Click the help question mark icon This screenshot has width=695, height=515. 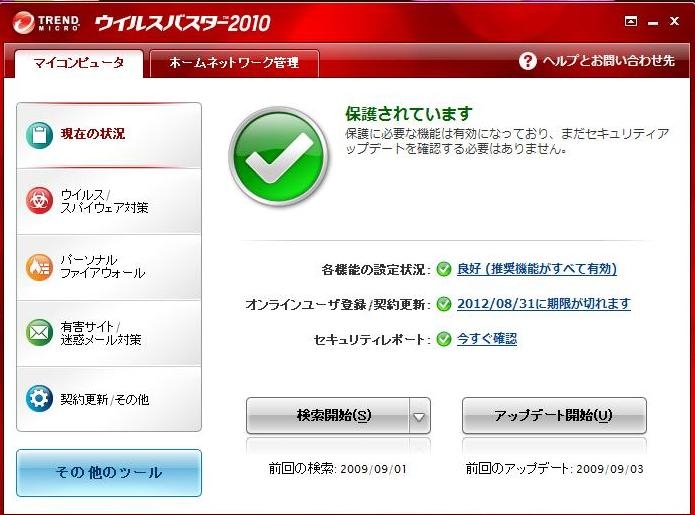(527, 61)
